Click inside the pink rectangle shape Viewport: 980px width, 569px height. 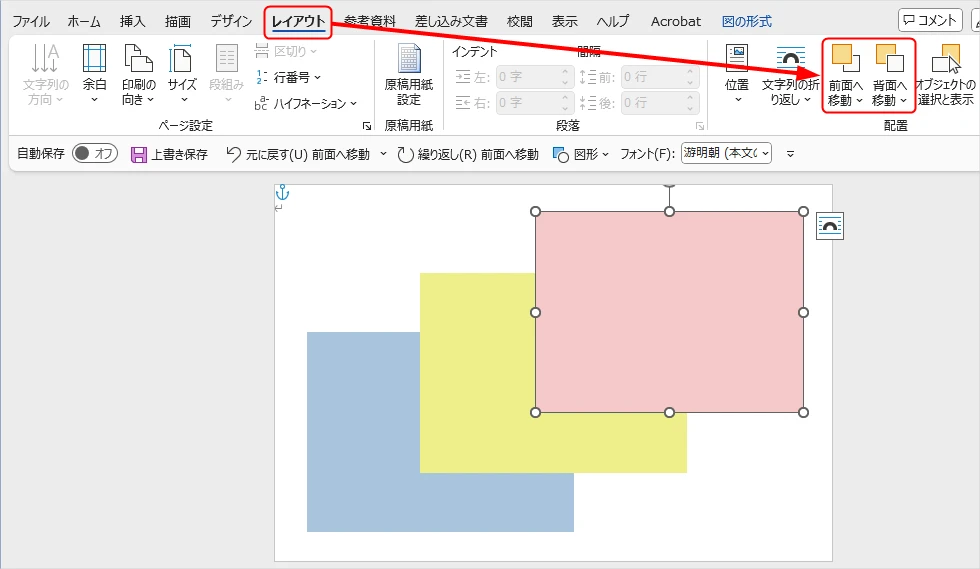669,312
